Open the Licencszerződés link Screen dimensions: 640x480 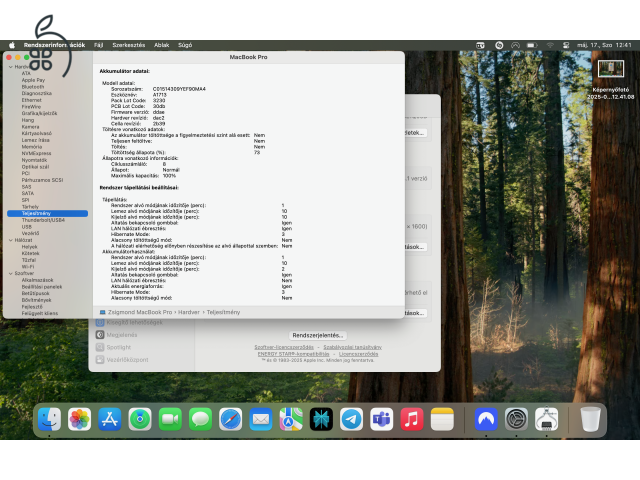(358, 354)
